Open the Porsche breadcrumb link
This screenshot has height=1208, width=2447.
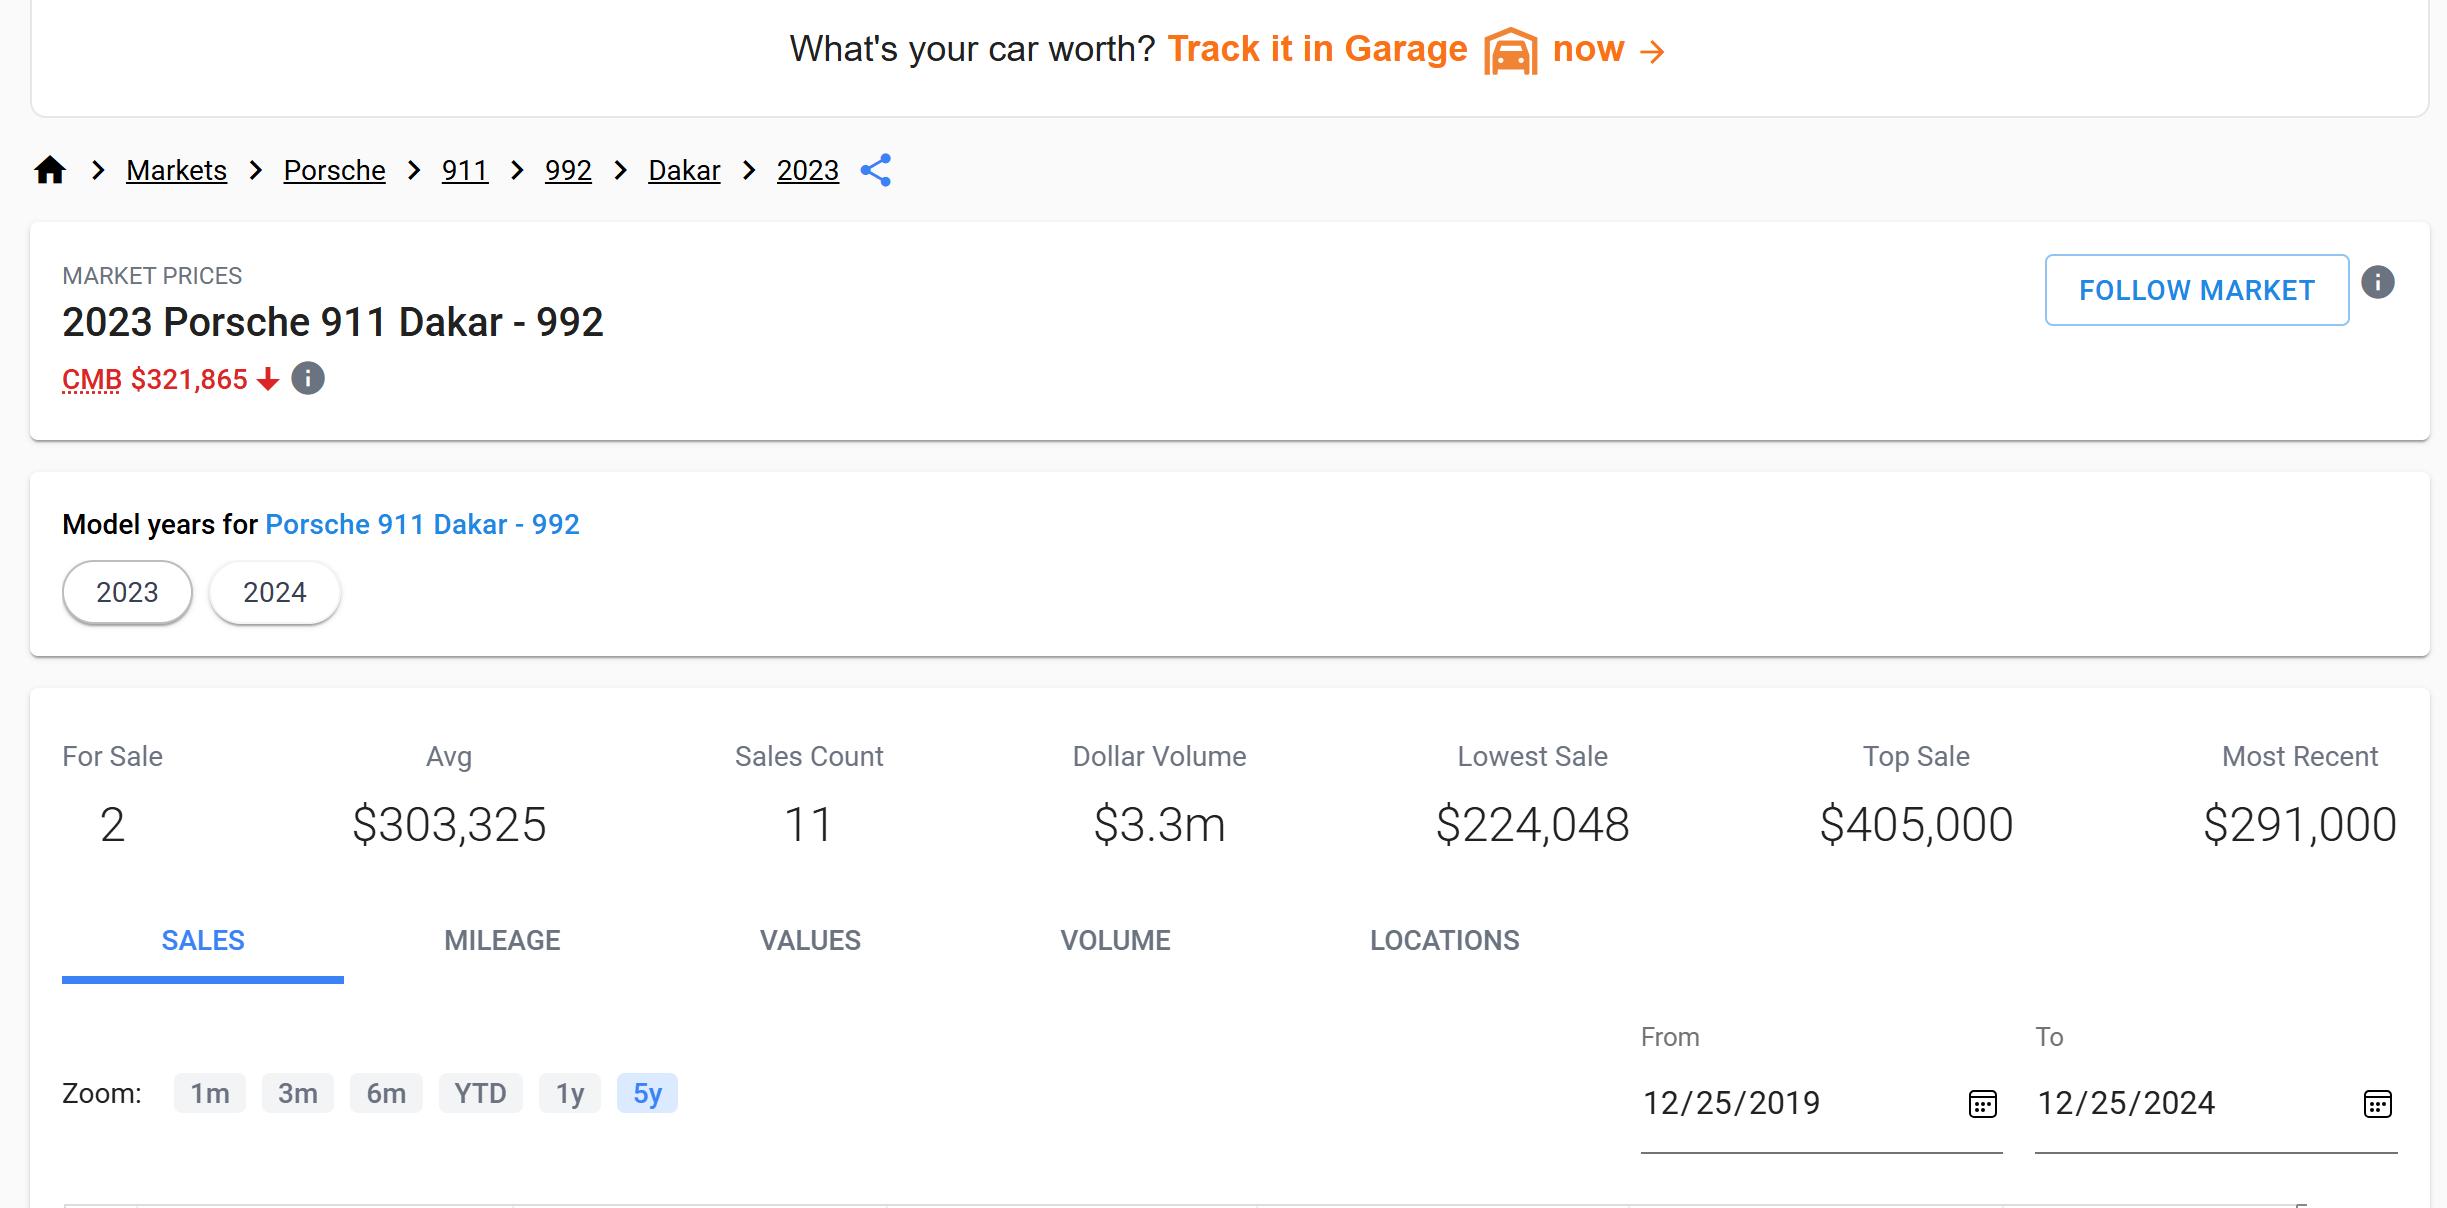pos(334,170)
